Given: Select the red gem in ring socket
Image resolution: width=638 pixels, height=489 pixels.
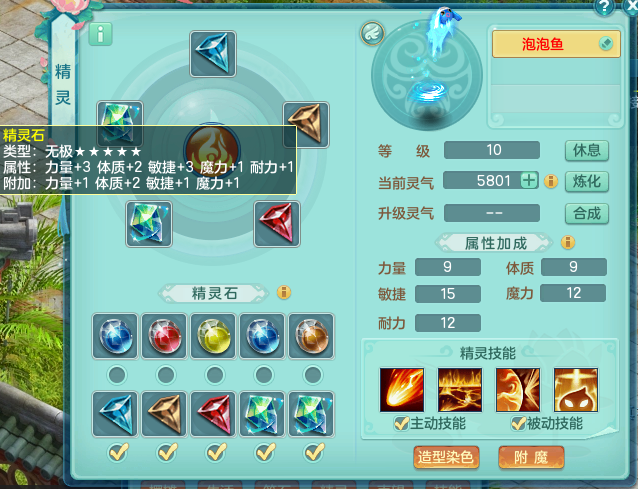Looking at the screenshot, I should click(x=277, y=224).
